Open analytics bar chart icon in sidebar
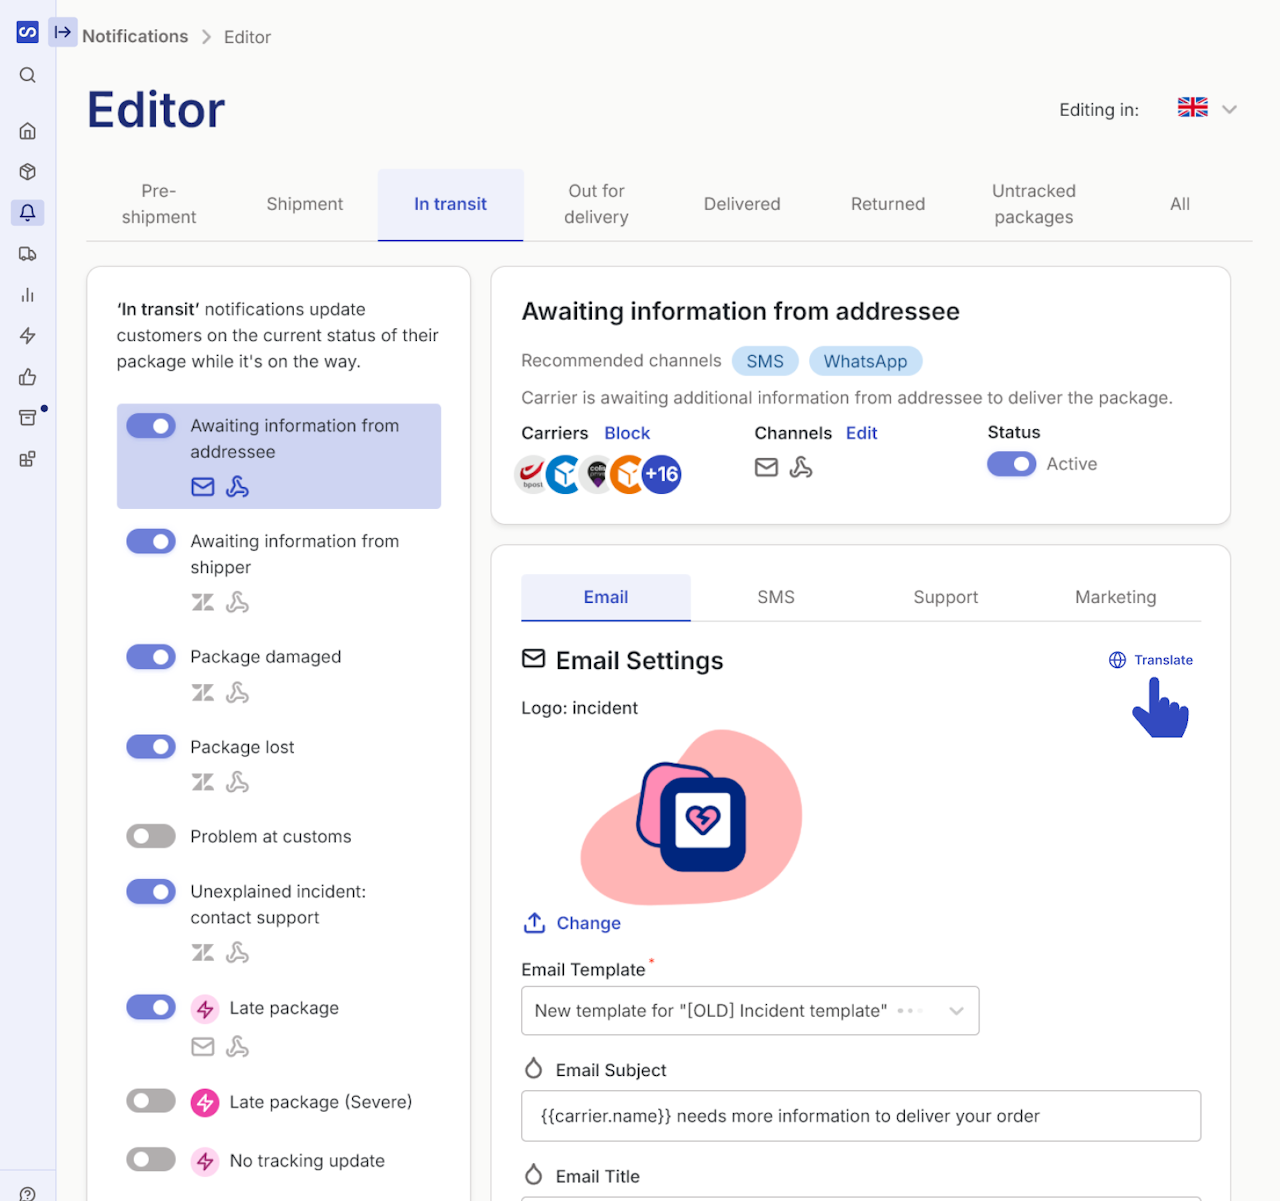This screenshot has width=1280, height=1201. click(x=28, y=295)
